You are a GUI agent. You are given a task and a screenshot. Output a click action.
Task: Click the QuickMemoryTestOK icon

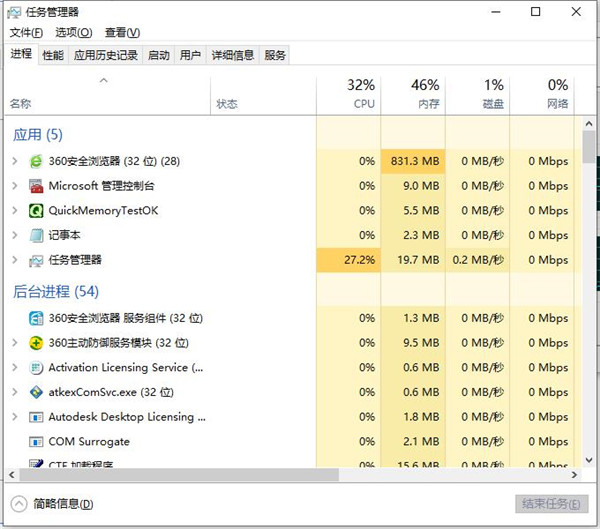(36, 211)
